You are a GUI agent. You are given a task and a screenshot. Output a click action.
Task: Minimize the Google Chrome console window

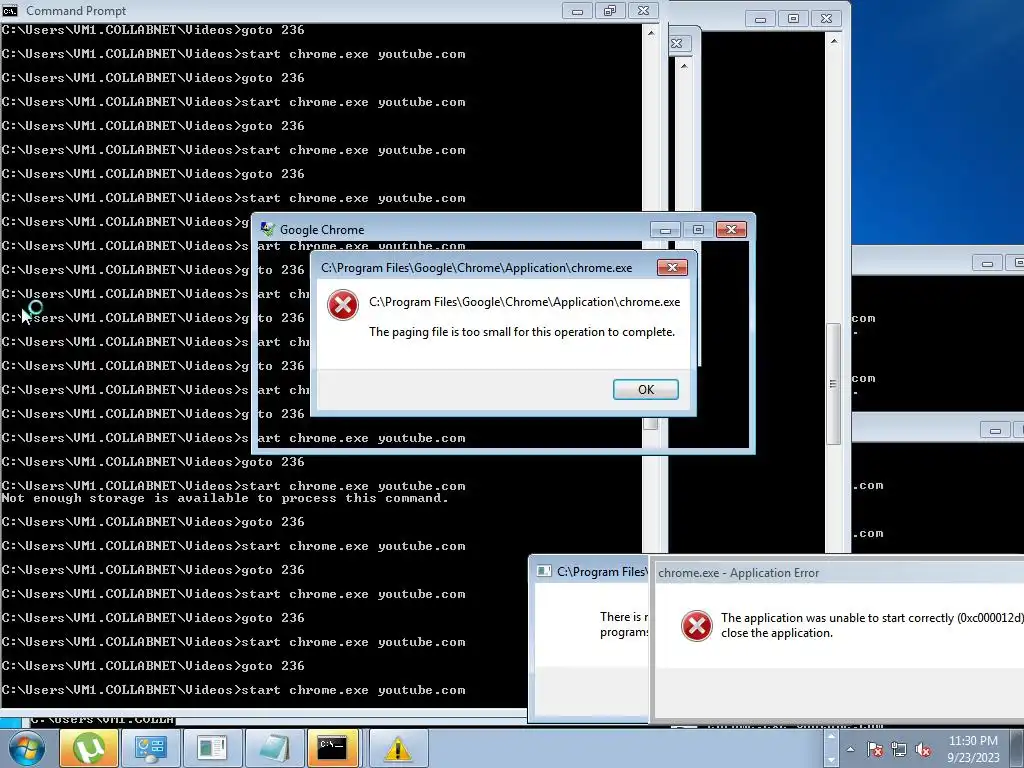tap(665, 230)
